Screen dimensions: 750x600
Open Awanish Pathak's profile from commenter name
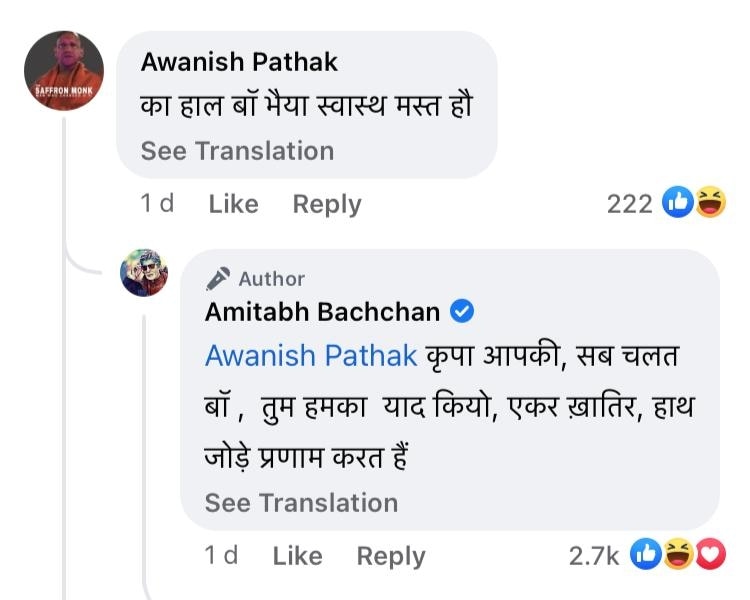coord(239,62)
